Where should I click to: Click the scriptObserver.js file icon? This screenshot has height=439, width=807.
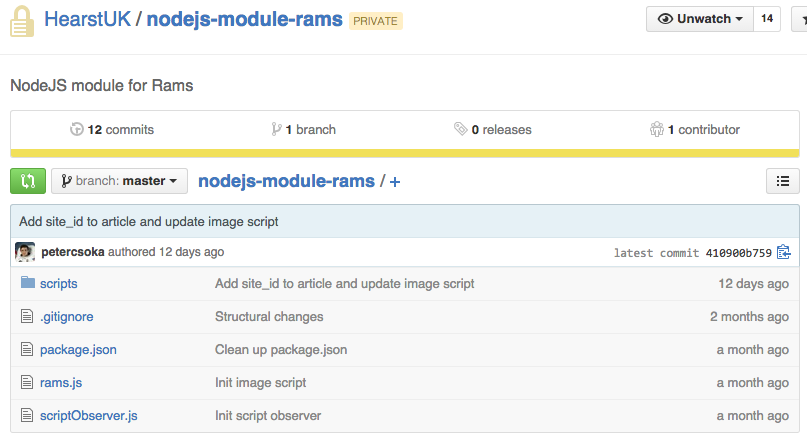[27, 415]
